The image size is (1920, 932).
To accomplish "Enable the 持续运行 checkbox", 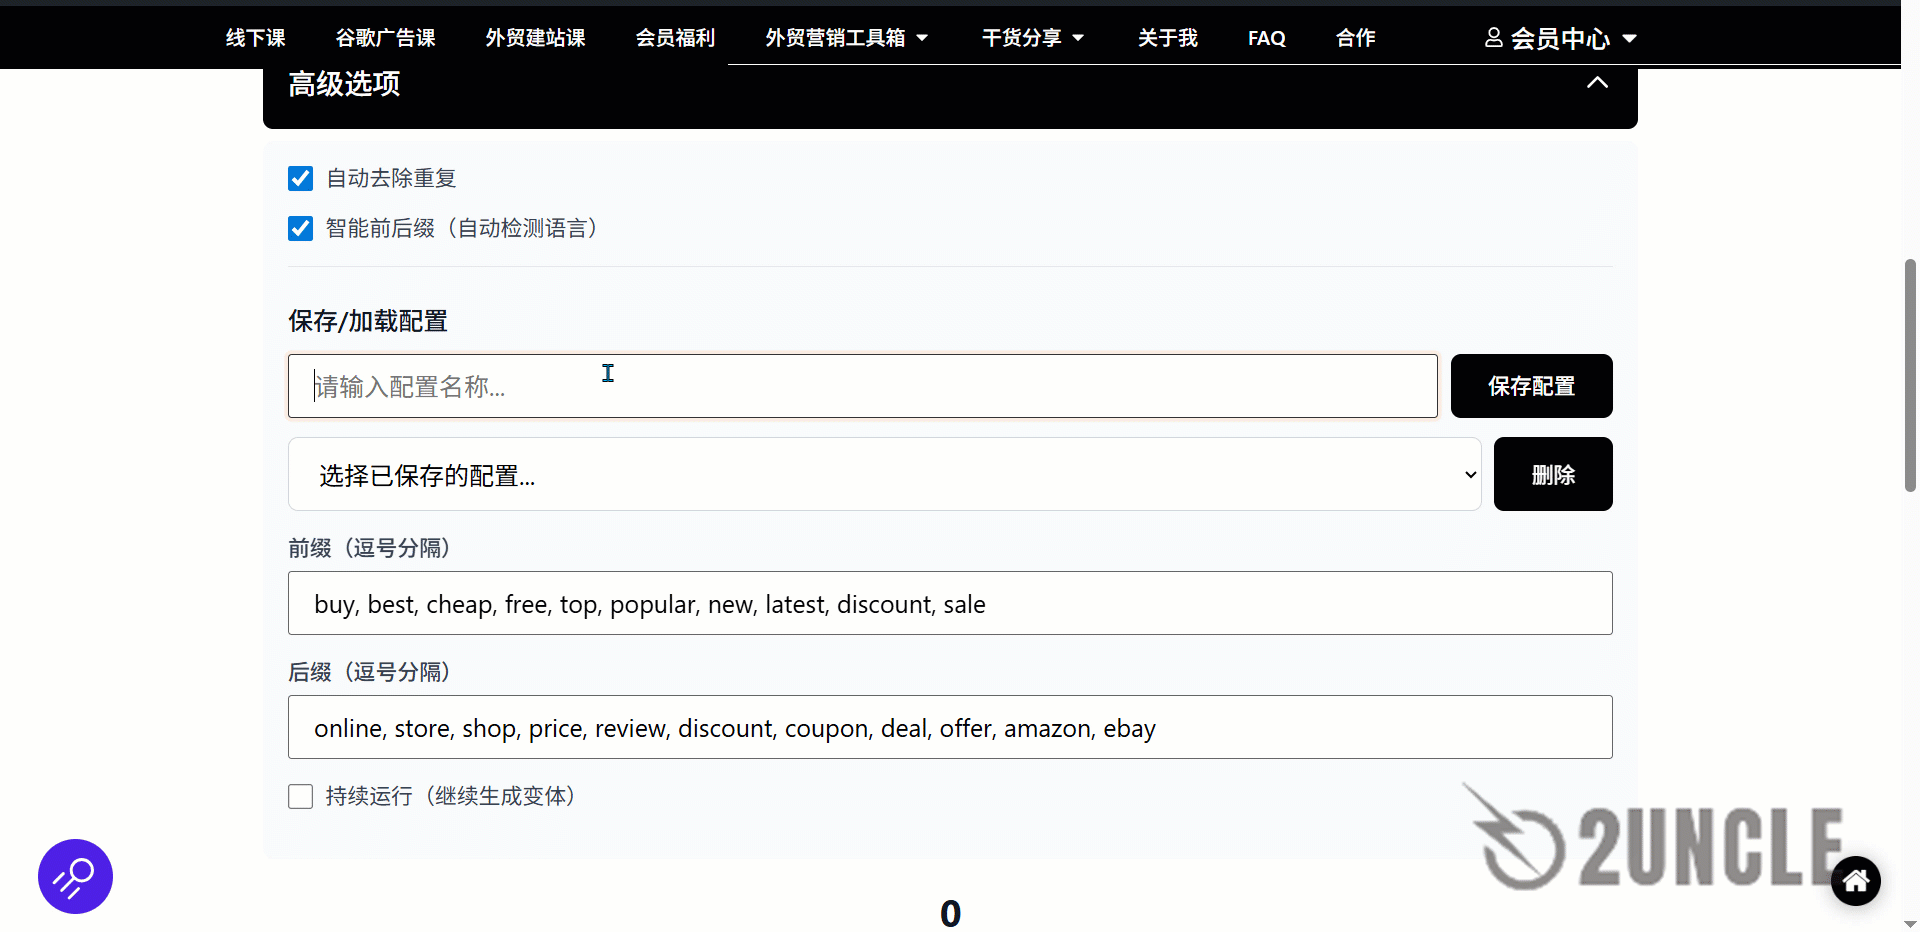I will tap(300, 796).
